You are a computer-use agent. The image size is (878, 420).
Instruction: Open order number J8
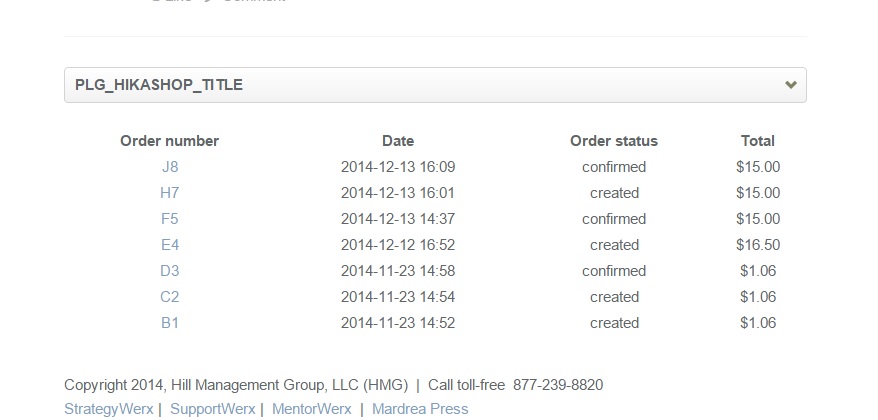[170, 167]
